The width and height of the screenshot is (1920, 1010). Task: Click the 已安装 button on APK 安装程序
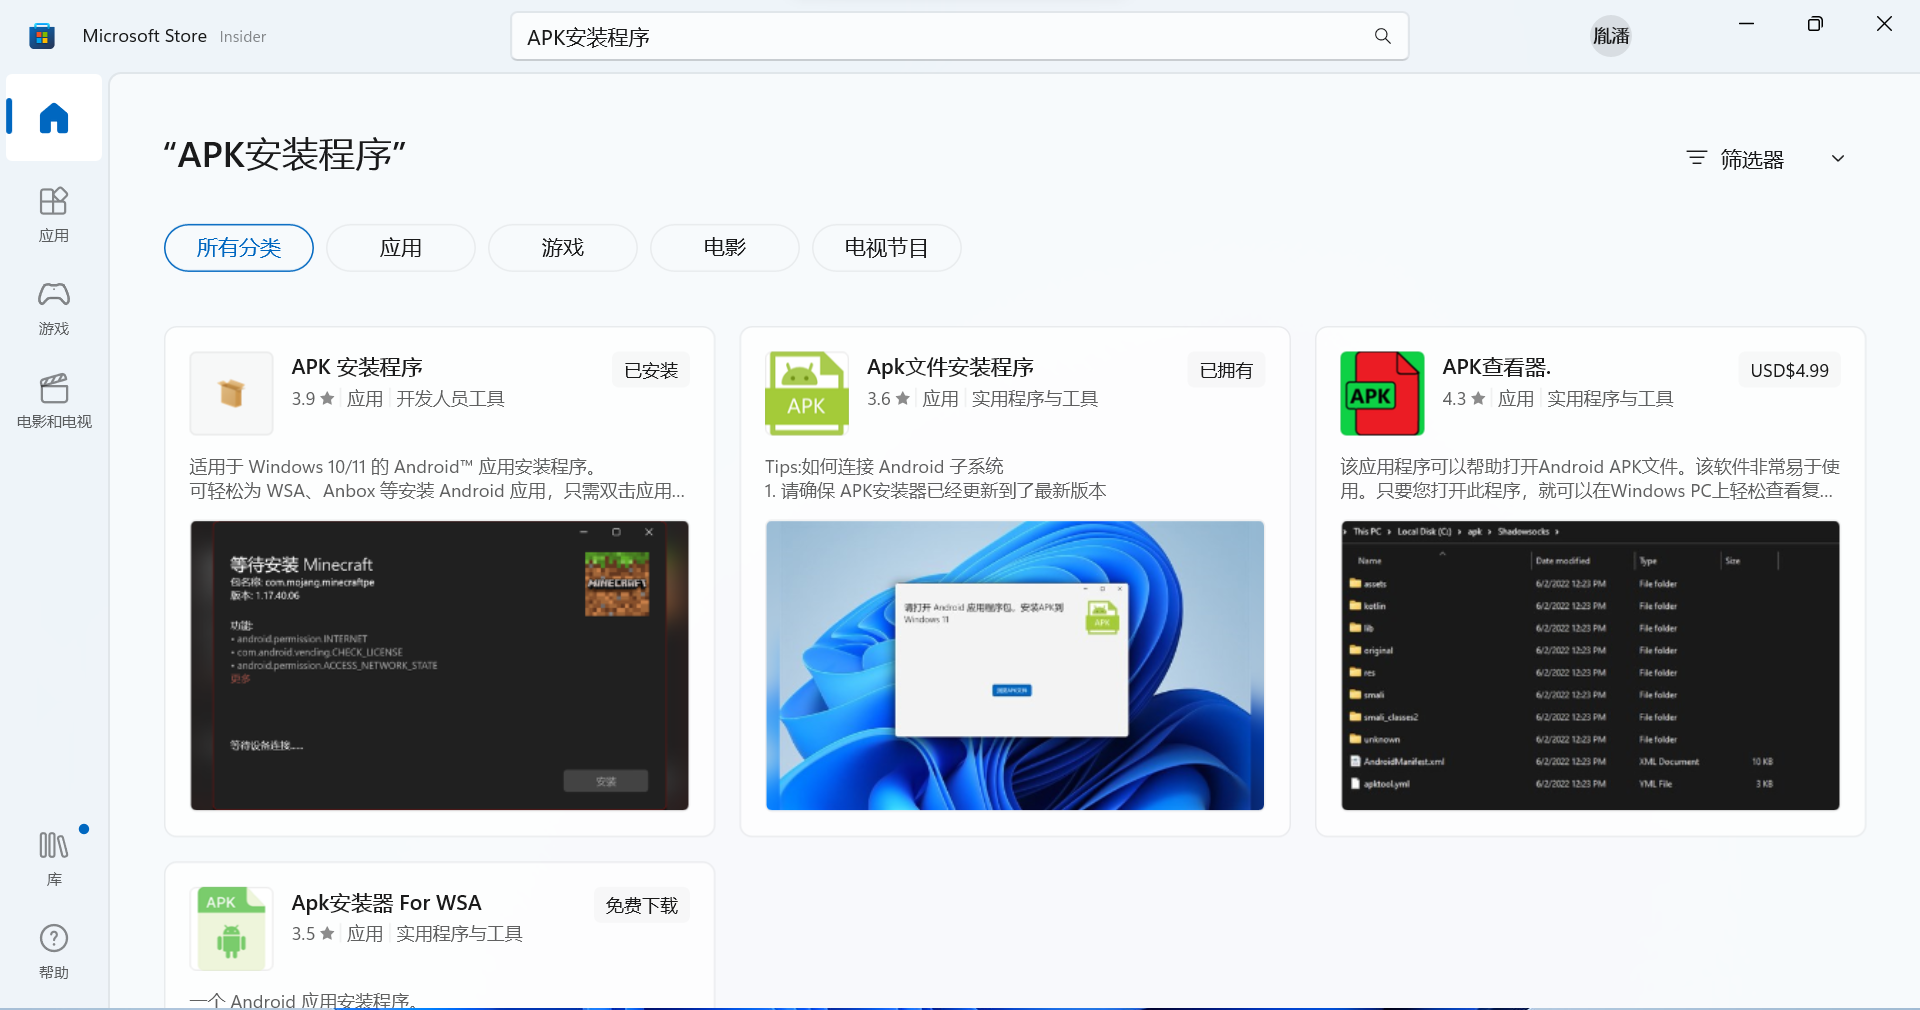[x=651, y=370]
